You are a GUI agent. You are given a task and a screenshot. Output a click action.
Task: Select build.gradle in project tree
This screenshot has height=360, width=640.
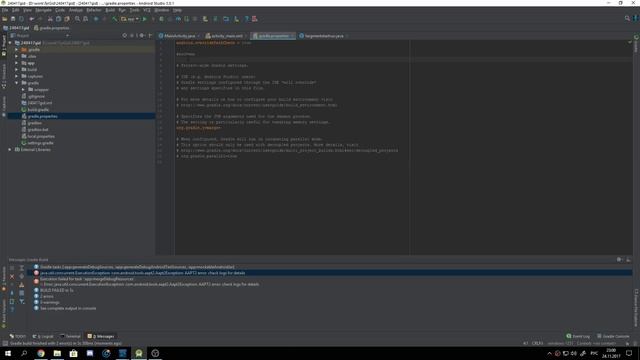point(38,109)
